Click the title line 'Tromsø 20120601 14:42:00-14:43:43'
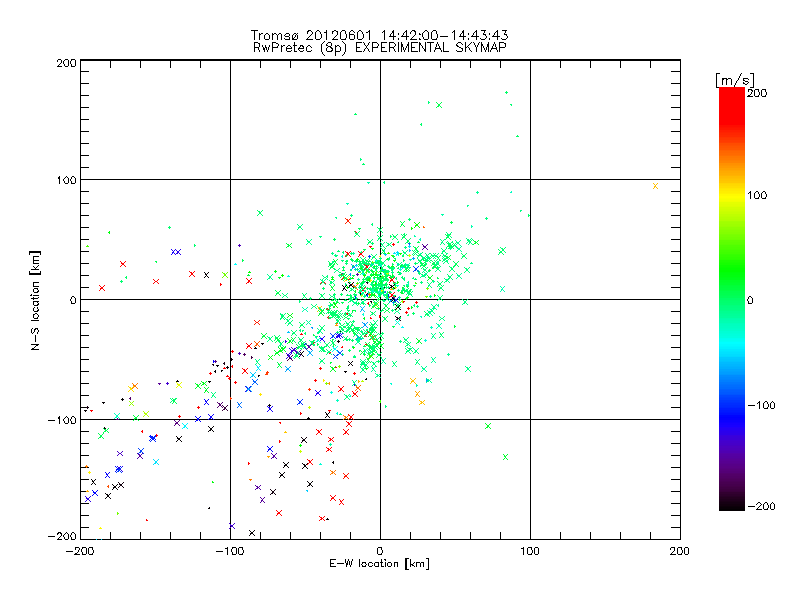800x600 pixels. 379,35
